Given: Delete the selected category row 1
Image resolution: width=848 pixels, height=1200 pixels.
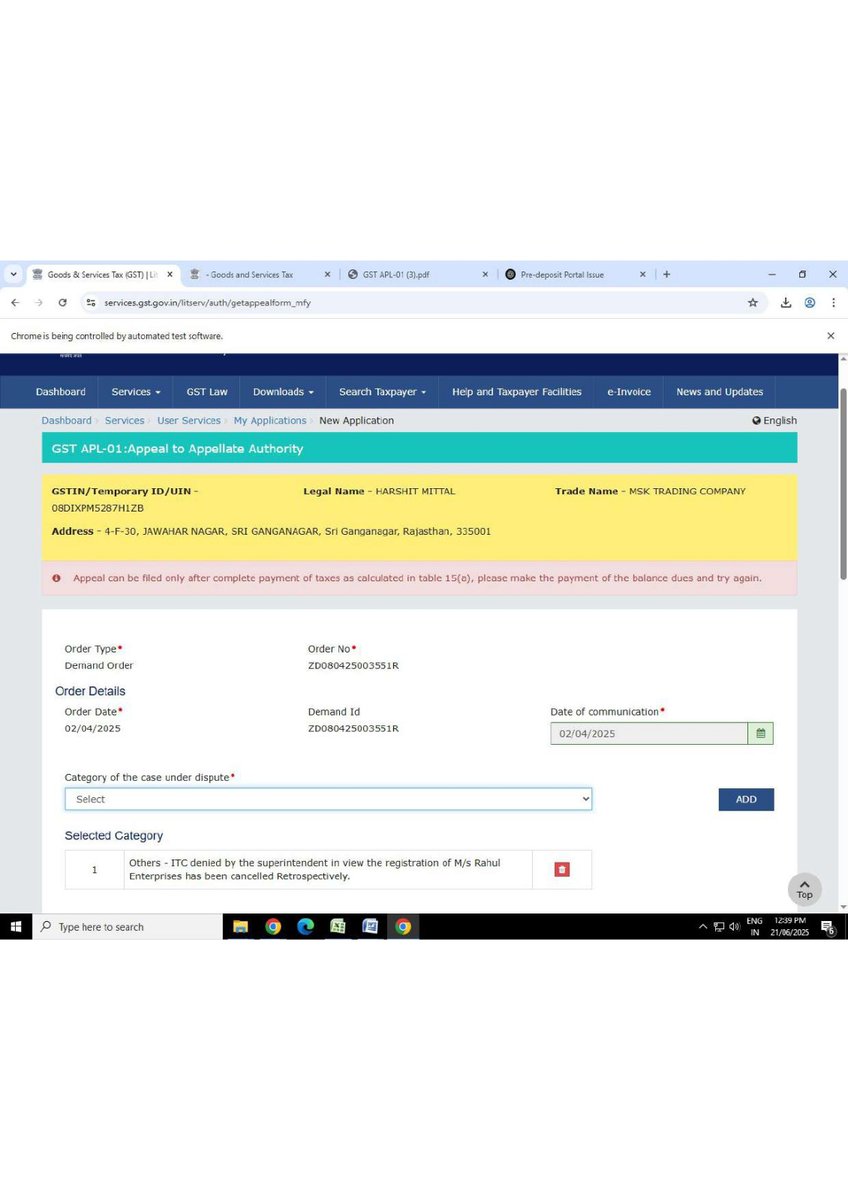Looking at the screenshot, I should coord(562,869).
